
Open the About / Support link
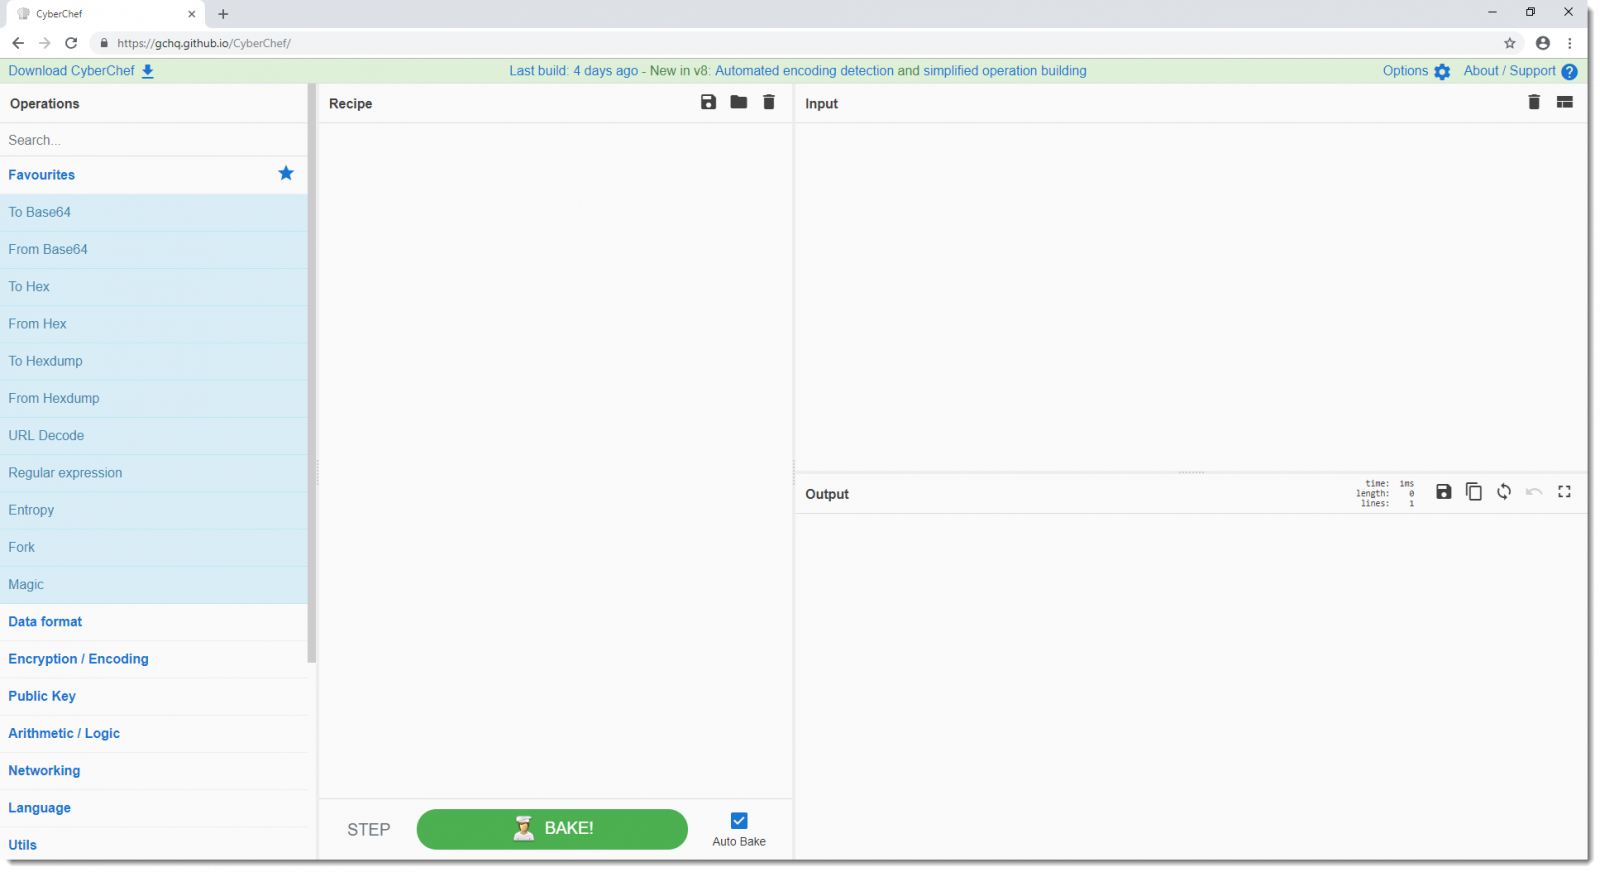1509,71
